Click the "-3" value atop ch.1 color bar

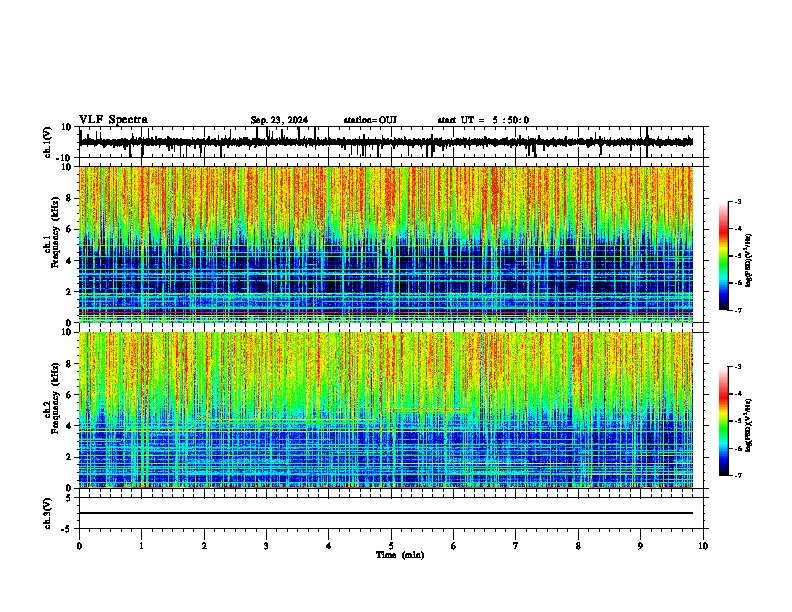pyautogui.click(x=738, y=201)
